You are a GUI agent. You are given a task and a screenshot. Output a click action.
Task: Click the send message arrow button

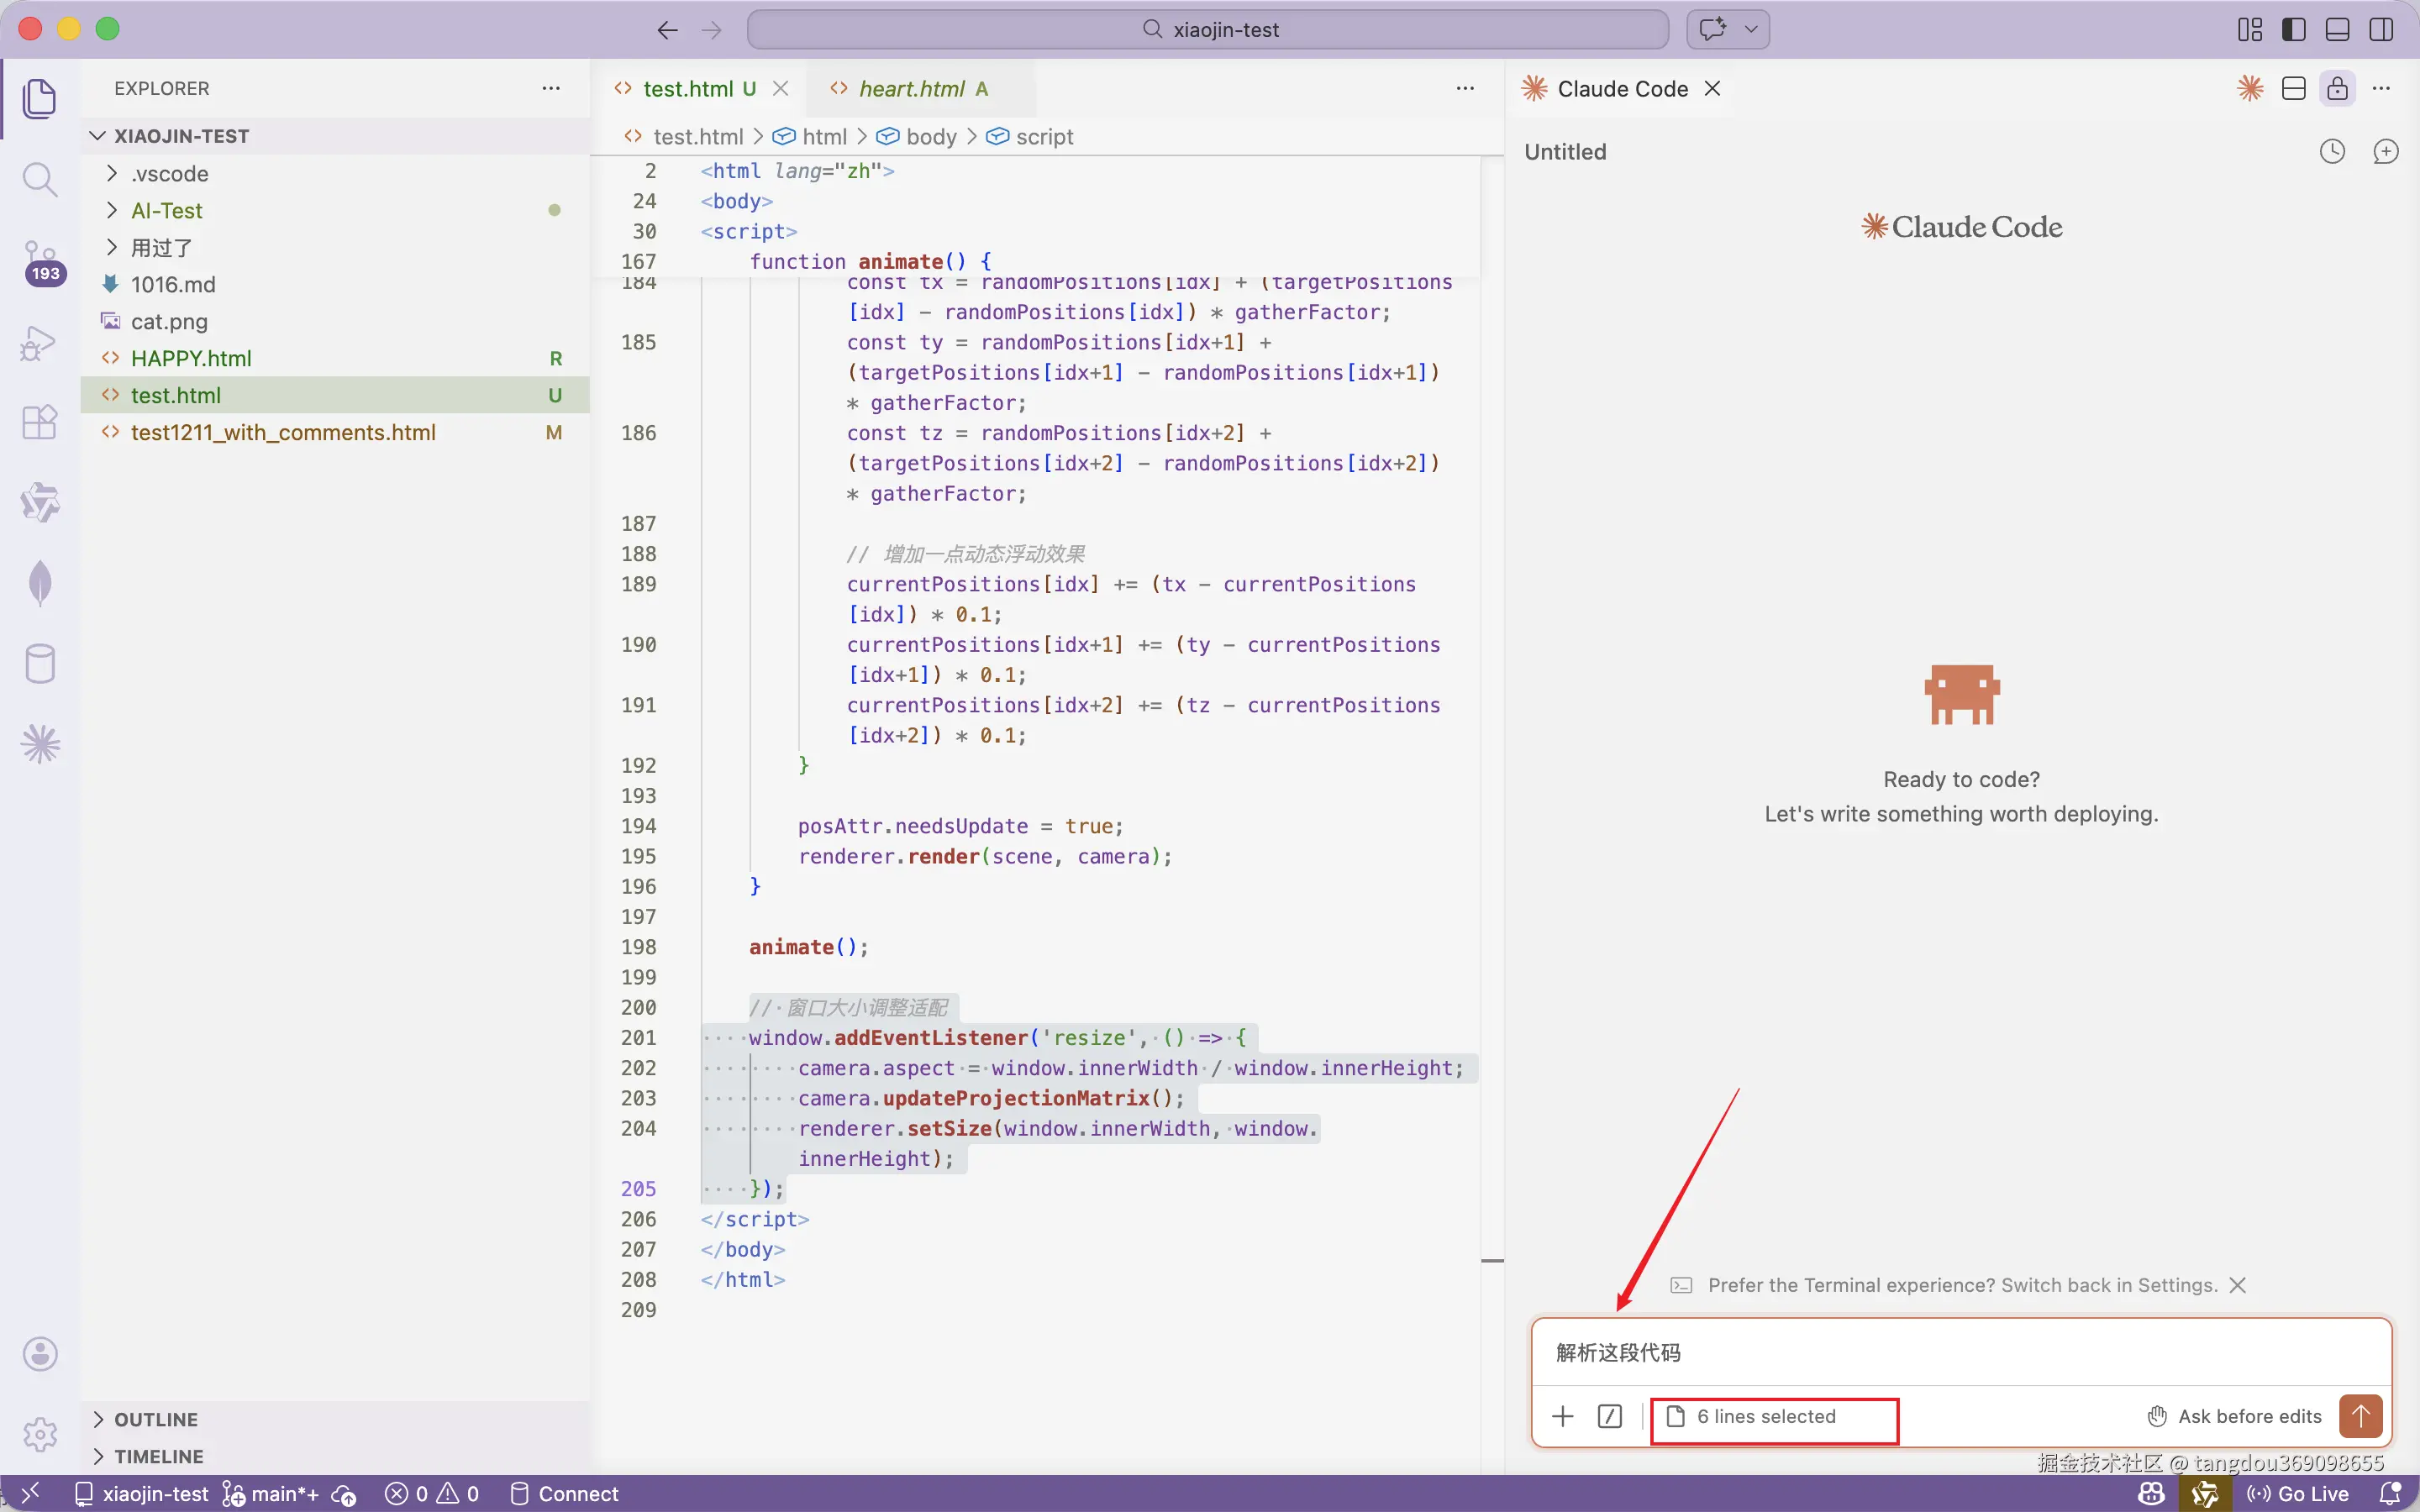tap(2360, 1416)
